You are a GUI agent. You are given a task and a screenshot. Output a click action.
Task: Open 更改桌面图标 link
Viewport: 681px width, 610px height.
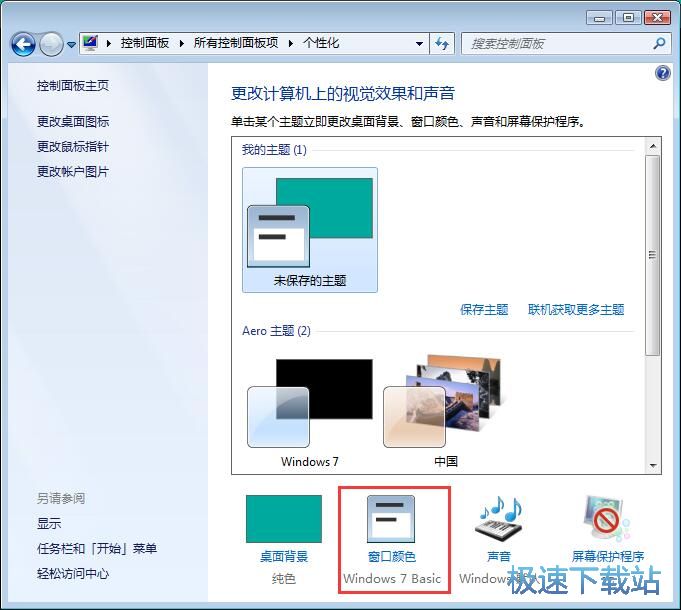click(73, 122)
